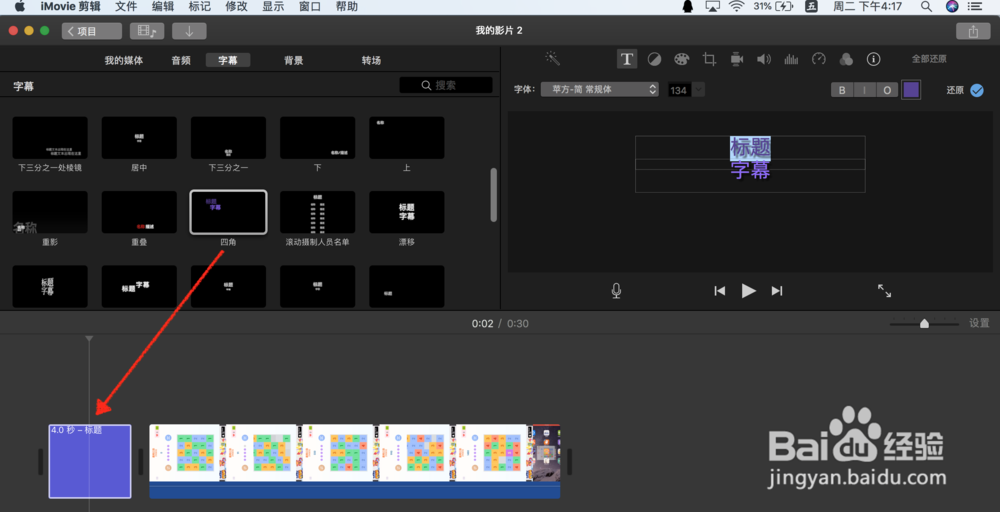Skip to previous clip
The height and width of the screenshot is (512, 1000).
(x=719, y=291)
